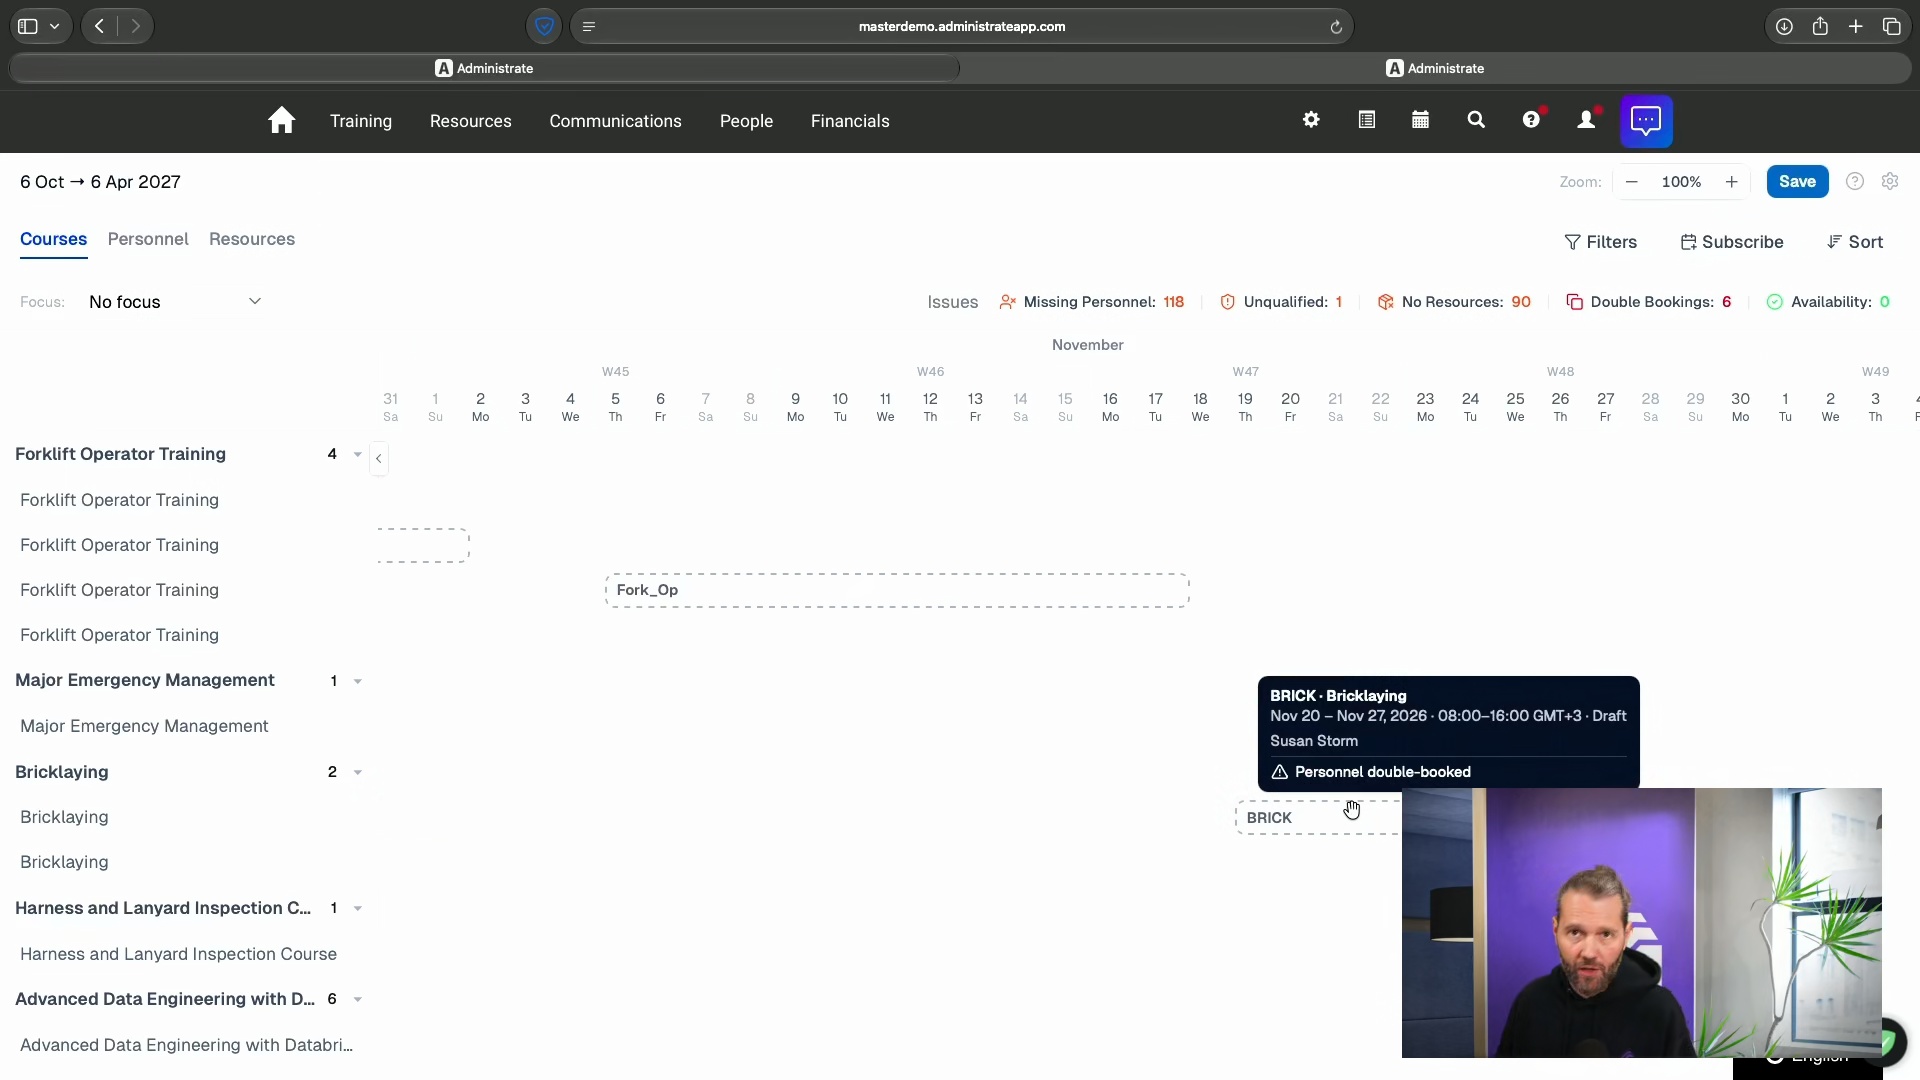
Task: Open the planner settings gear near Save
Action: [1890, 181]
